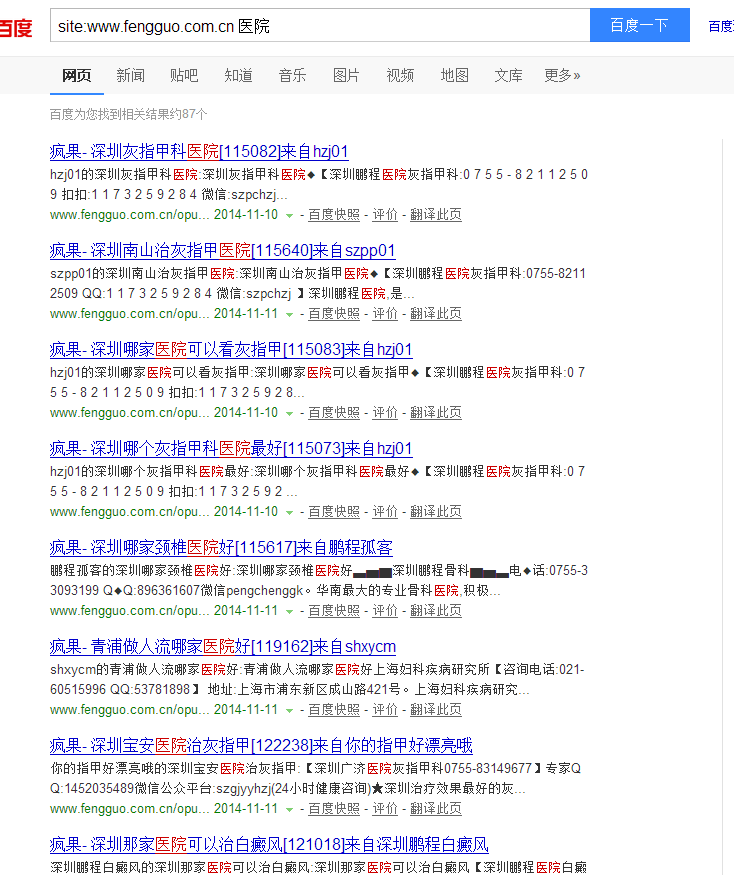Image resolution: width=734 pixels, height=875 pixels.
Task: Click 翻译此页 for the [115617] result
Action: (436, 610)
